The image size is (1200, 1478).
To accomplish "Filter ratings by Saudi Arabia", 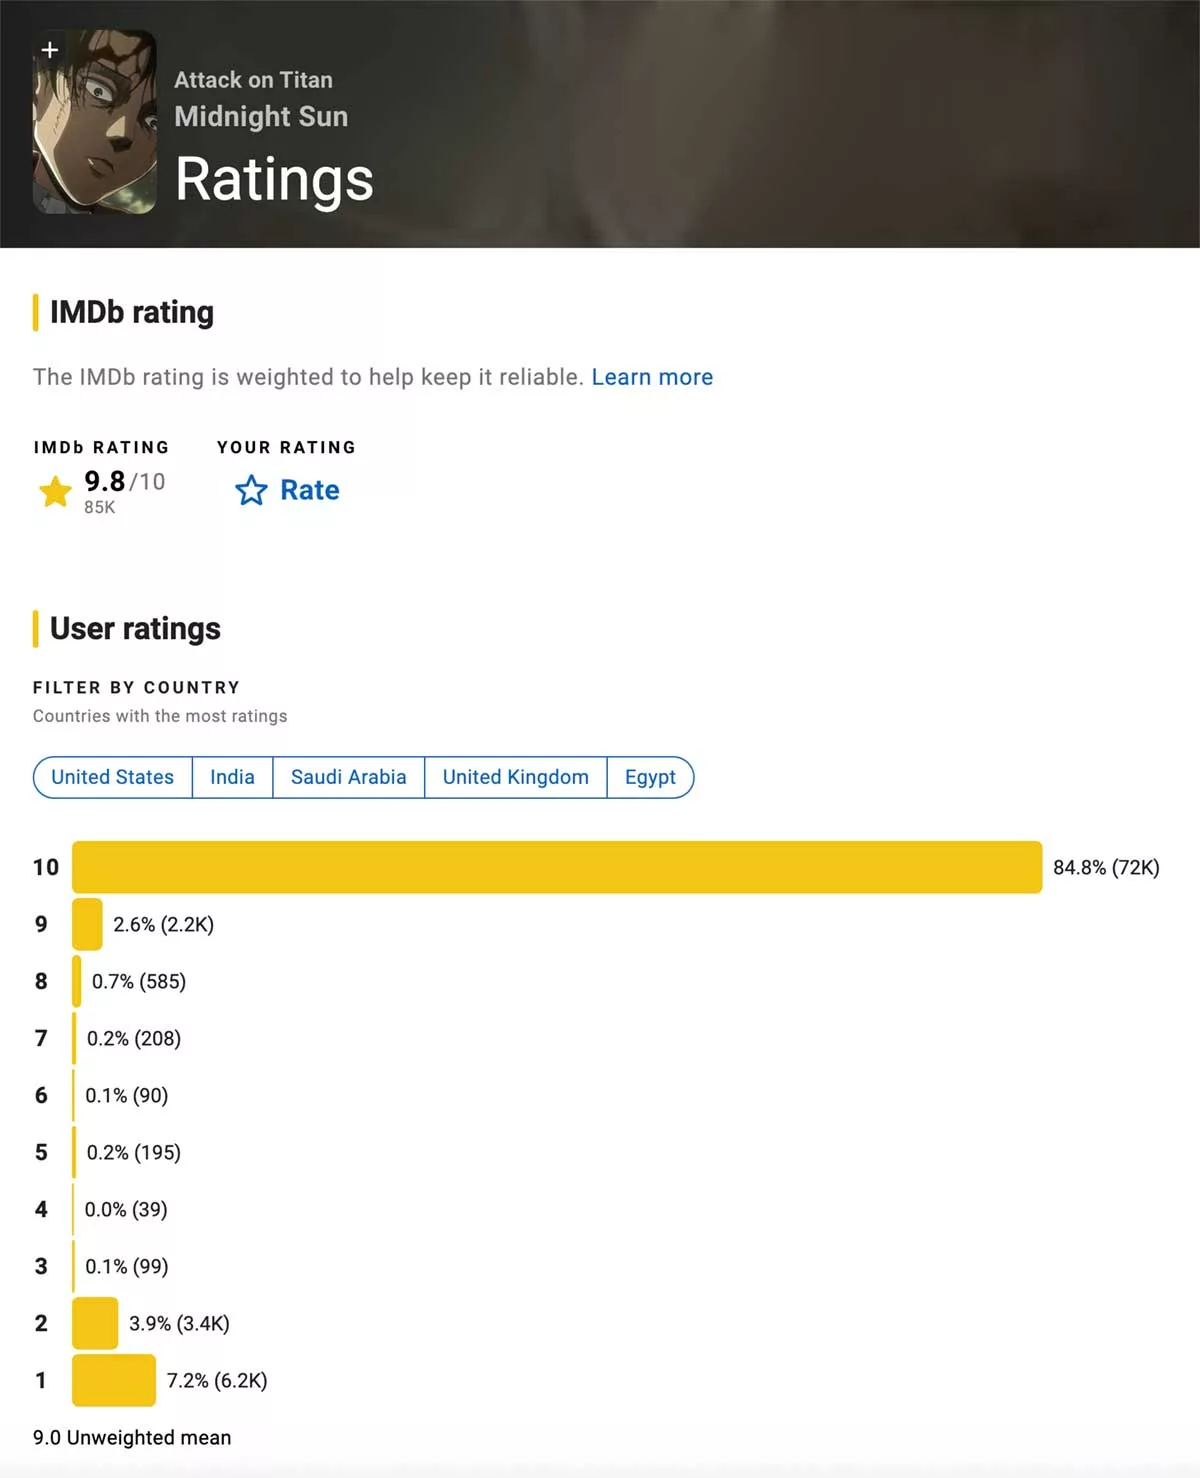I will pyautogui.click(x=348, y=777).
